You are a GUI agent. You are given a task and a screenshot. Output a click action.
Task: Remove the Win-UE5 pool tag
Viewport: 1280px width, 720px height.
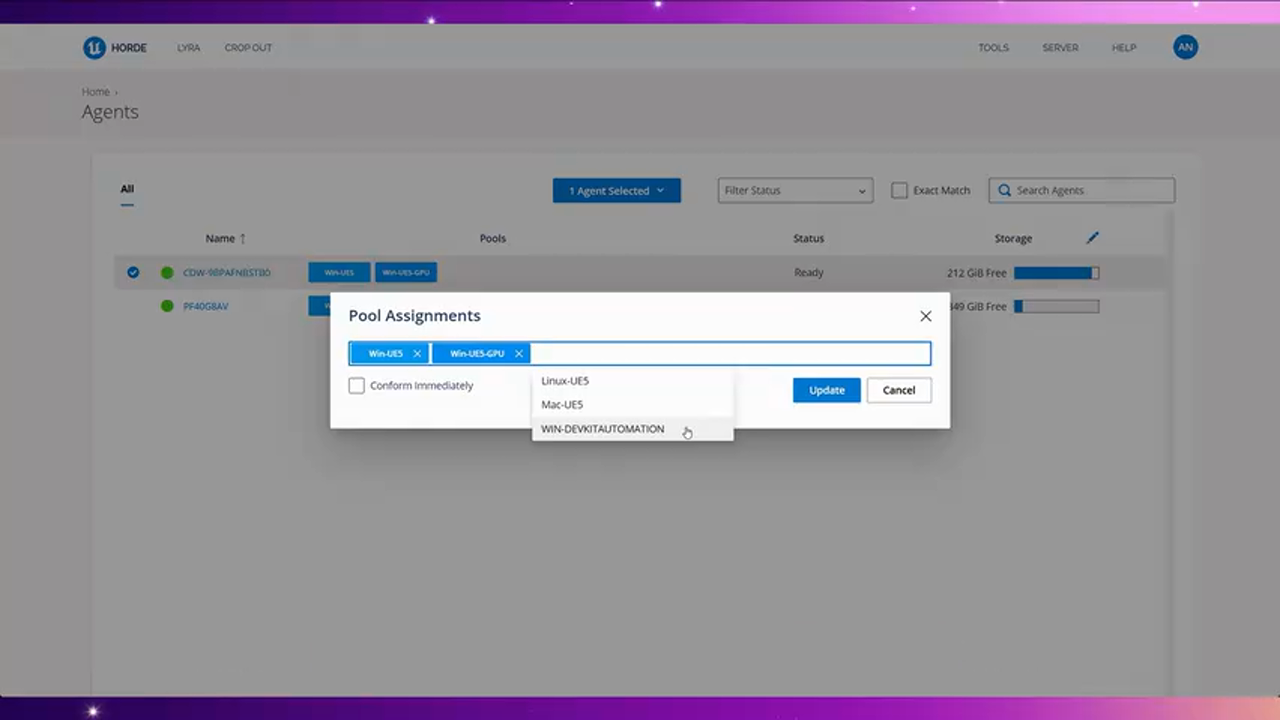[417, 354]
